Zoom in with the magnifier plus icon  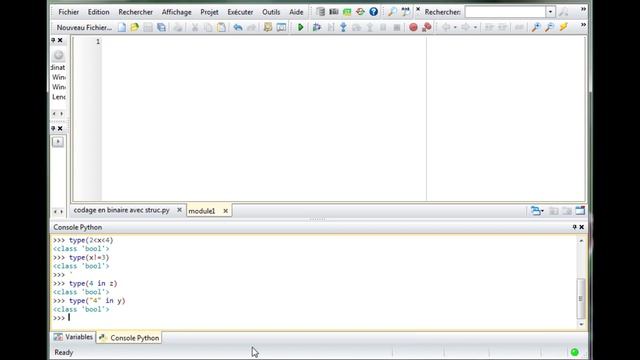click(x=536, y=27)
